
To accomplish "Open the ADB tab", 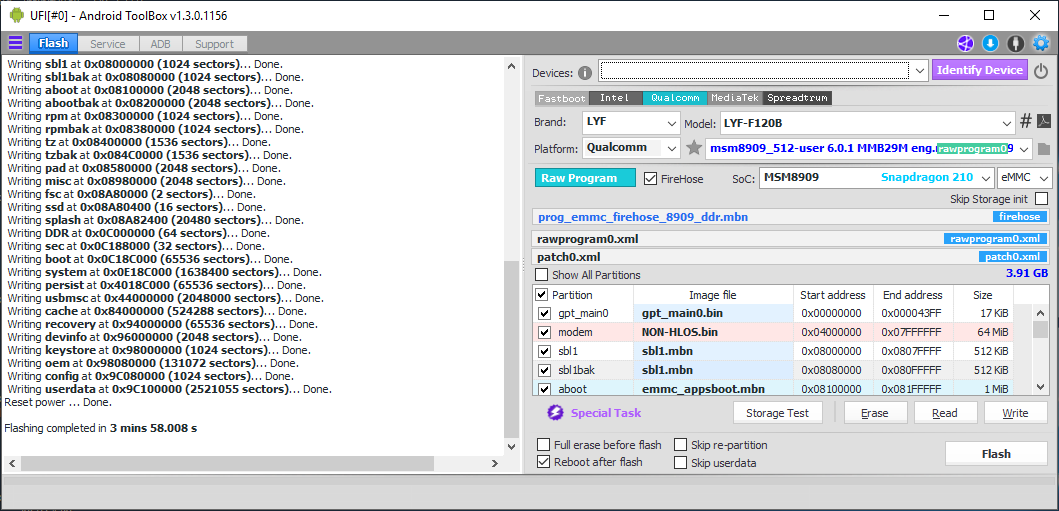I will tap(160, 44).
